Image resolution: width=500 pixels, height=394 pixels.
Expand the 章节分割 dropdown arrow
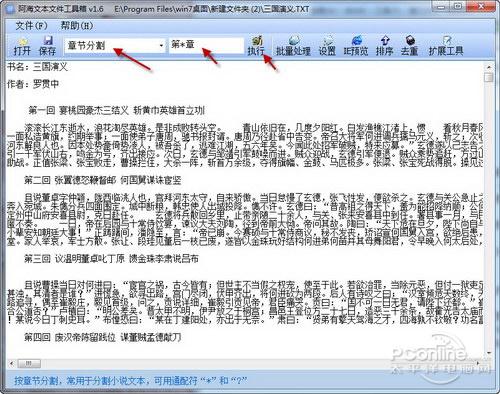click(x=161, y=45)
